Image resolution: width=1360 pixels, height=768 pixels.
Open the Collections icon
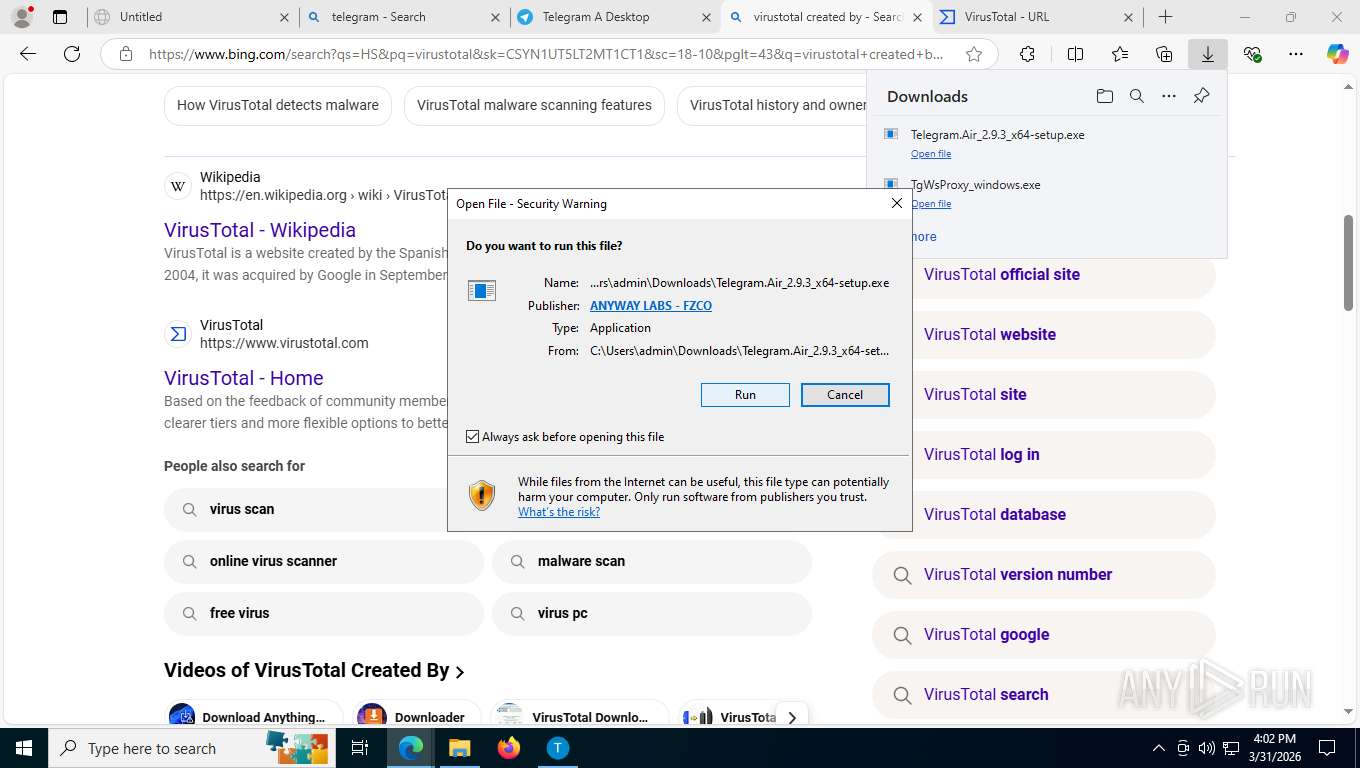1164,55
